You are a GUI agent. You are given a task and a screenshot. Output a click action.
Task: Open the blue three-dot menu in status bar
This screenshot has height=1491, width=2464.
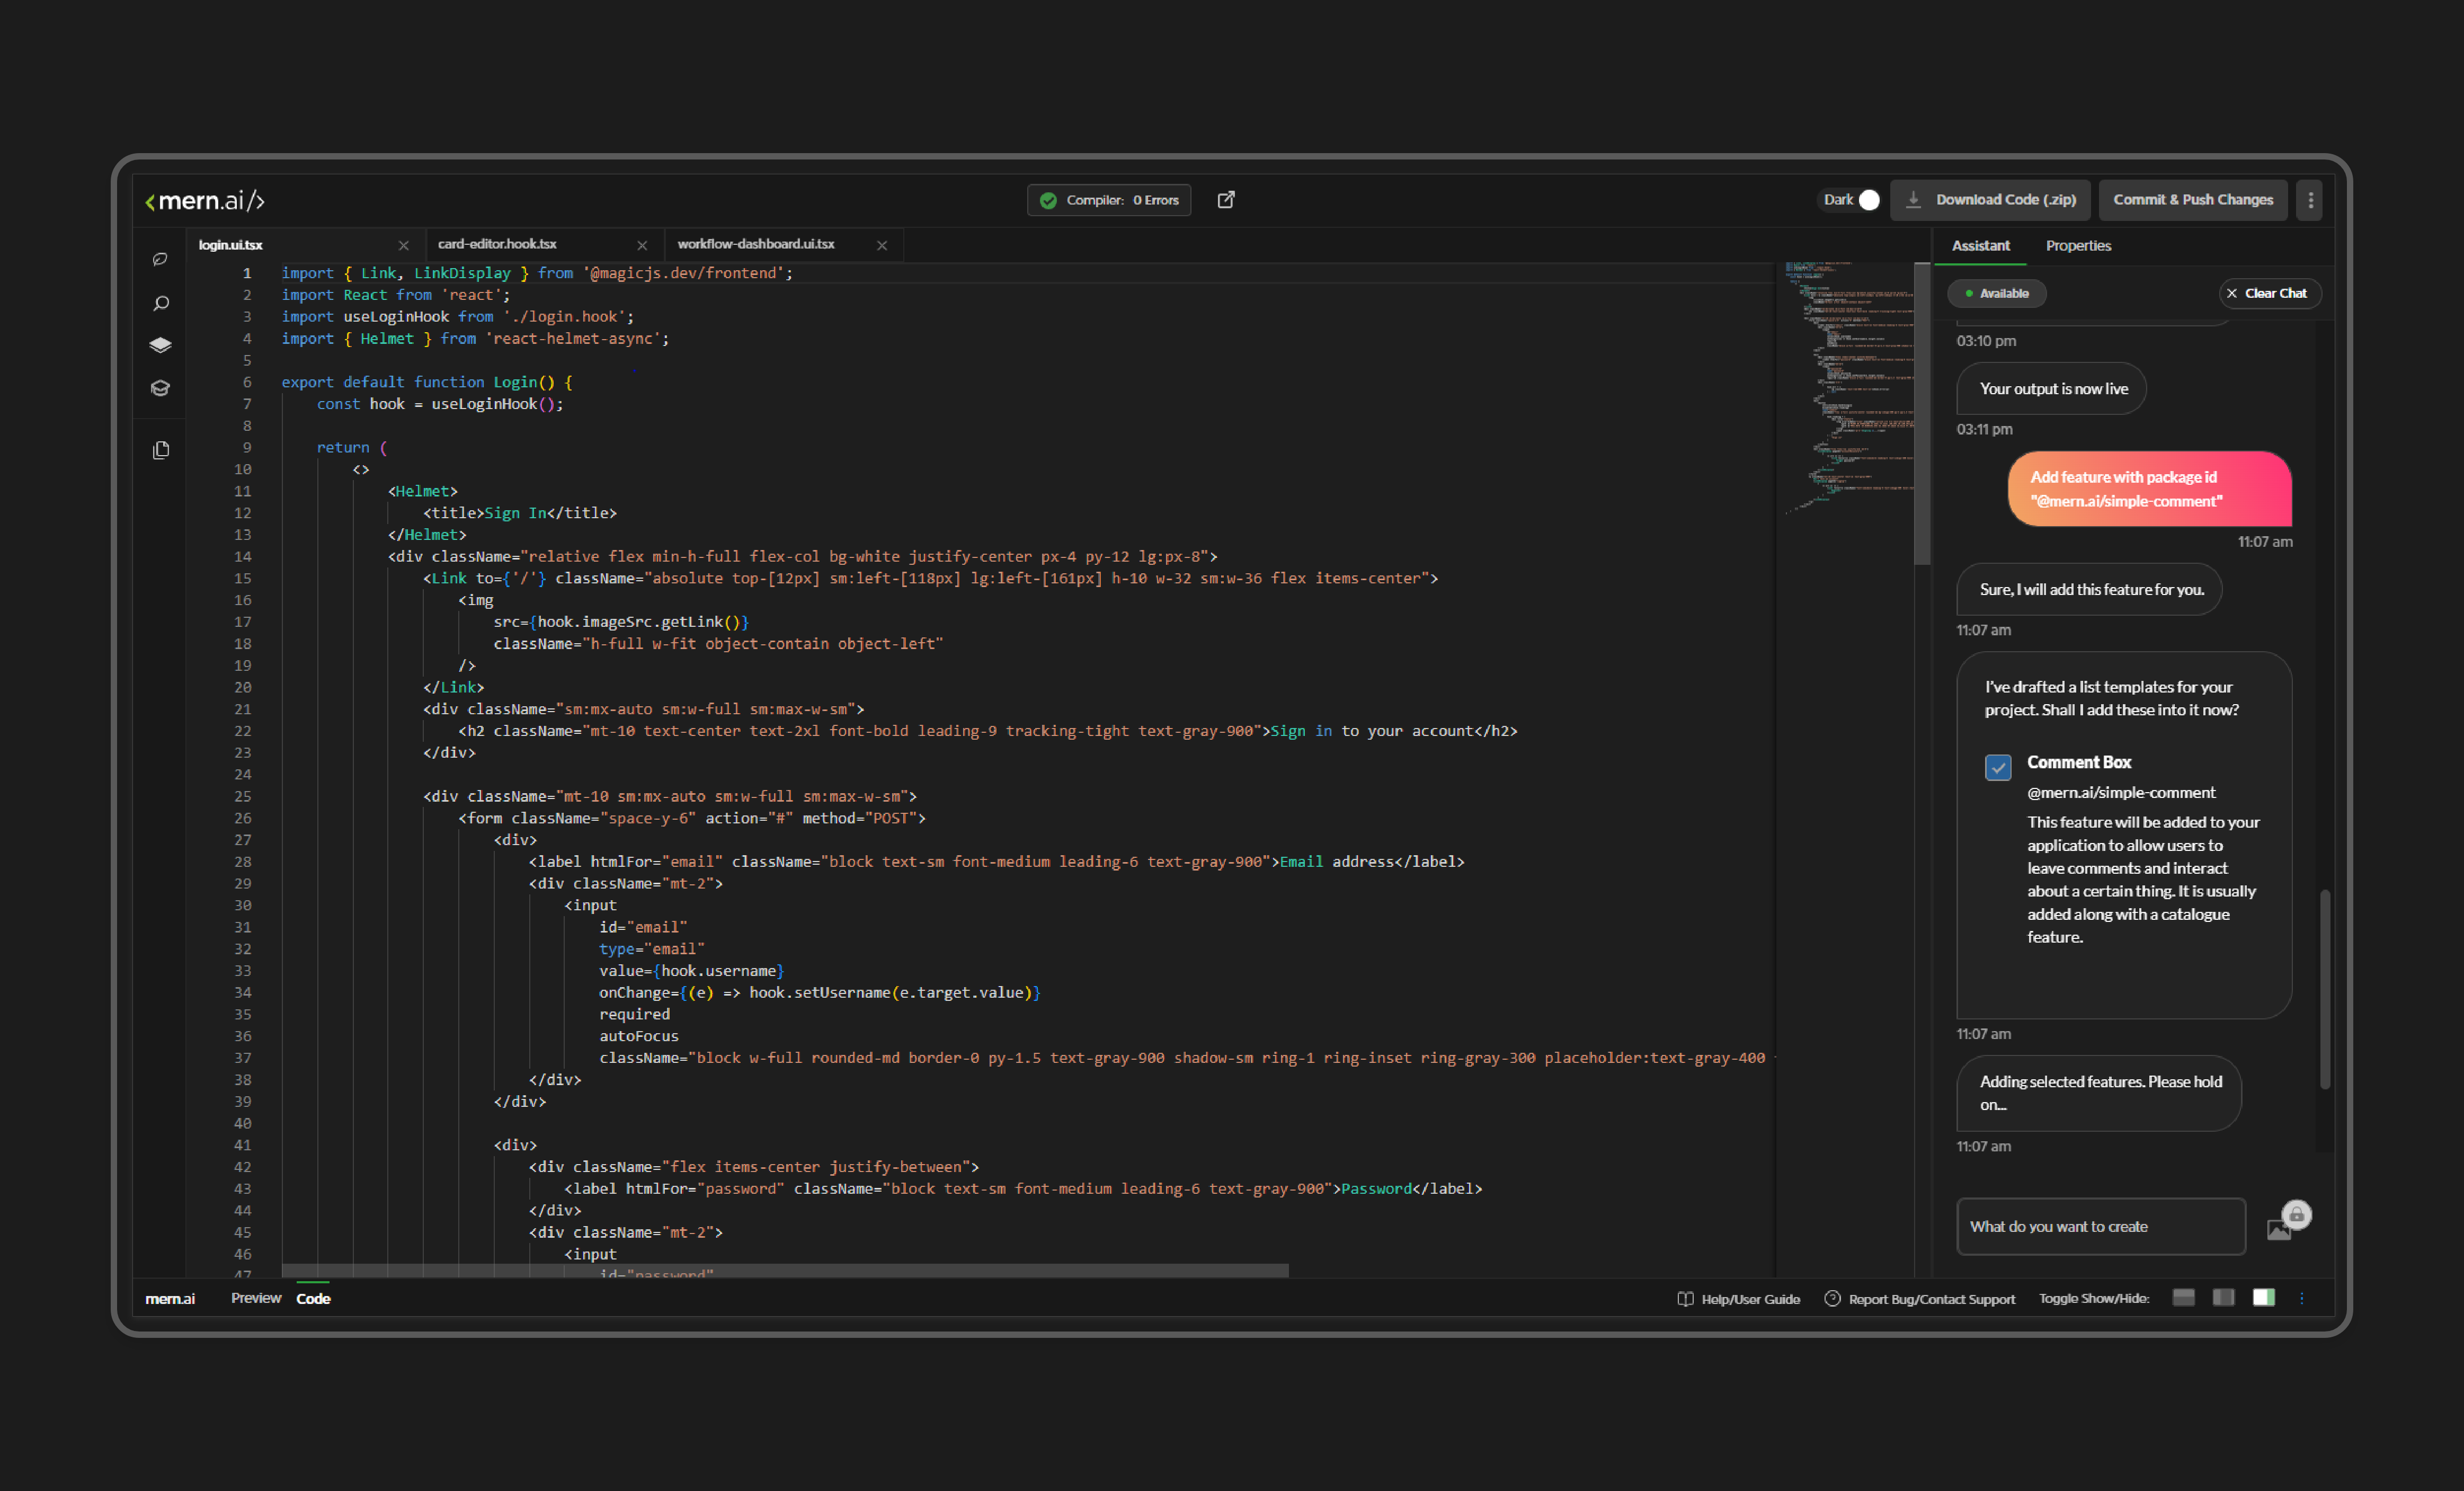[x=2301, y=1298]
